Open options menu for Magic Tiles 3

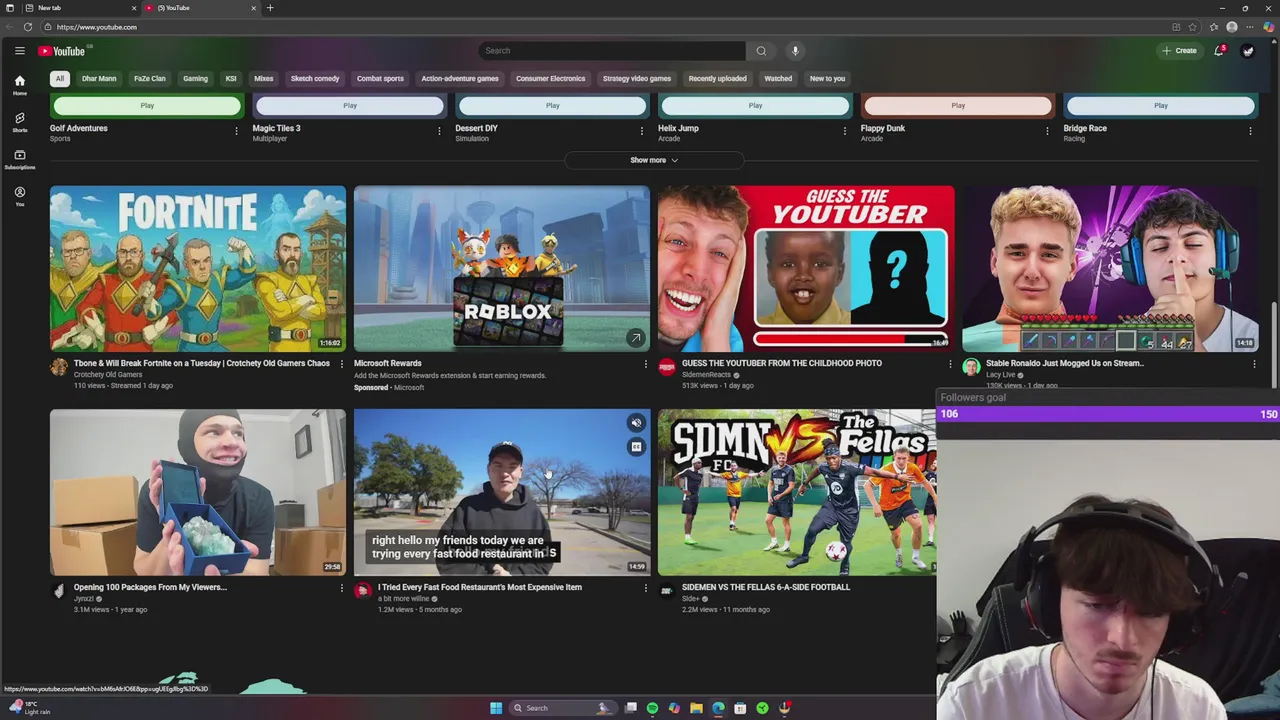click(x=439, y=130)
